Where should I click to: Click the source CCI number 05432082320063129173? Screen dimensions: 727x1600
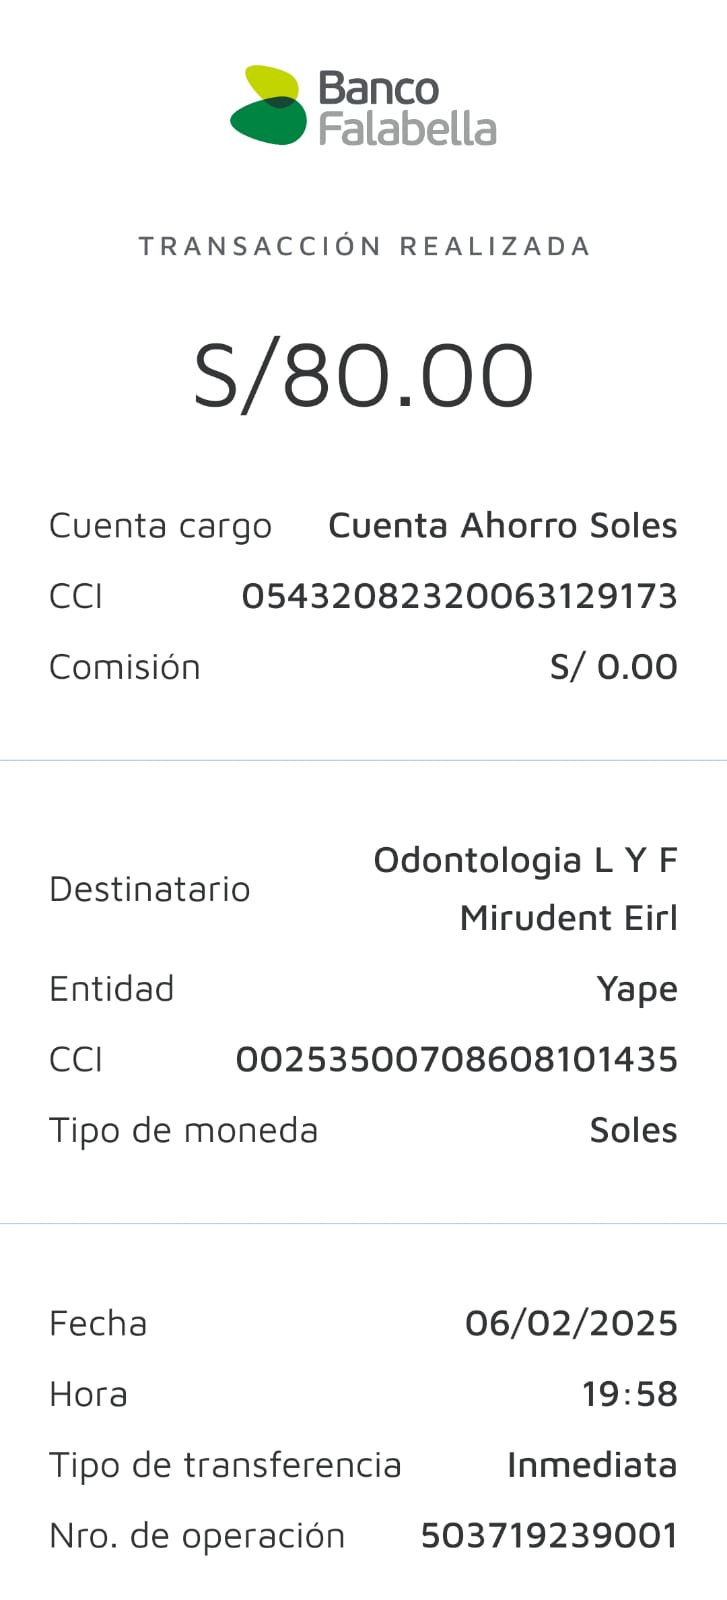[x=459, y=596]
